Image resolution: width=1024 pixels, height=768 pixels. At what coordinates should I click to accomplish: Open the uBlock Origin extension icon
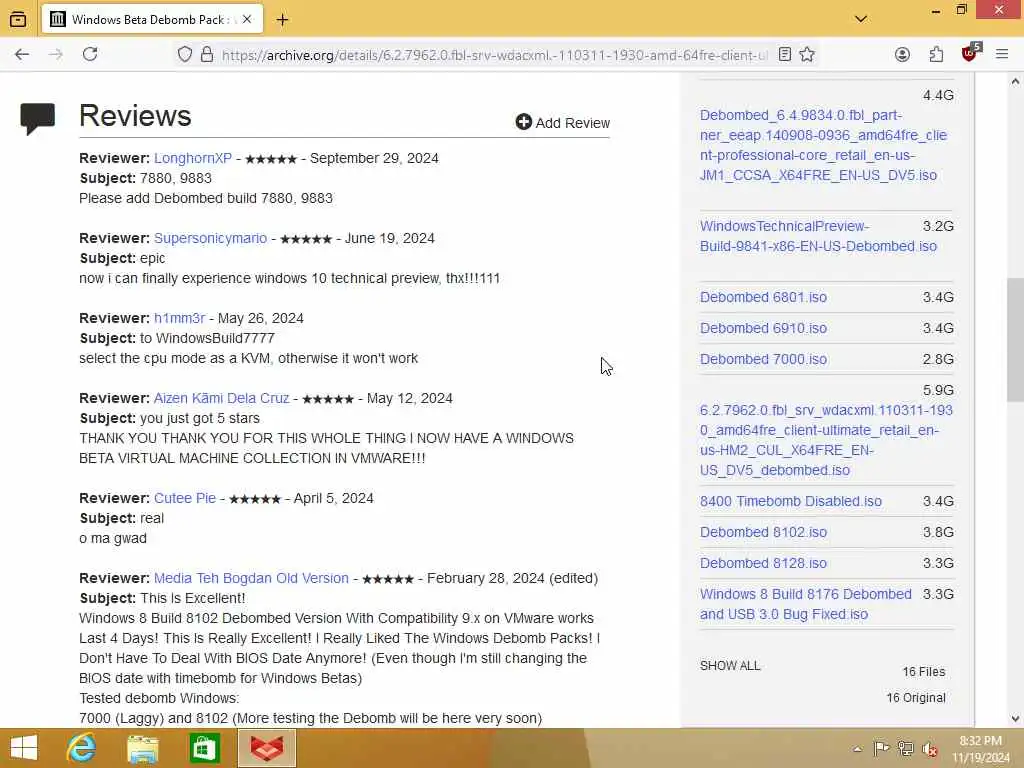[x=970, y=54]
